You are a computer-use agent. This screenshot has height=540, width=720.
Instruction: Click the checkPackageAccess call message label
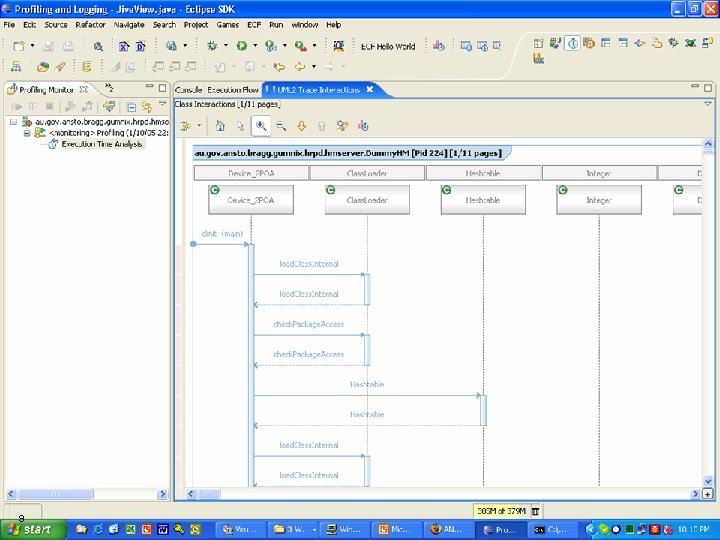pyautogui.click(x=309, y=324)
